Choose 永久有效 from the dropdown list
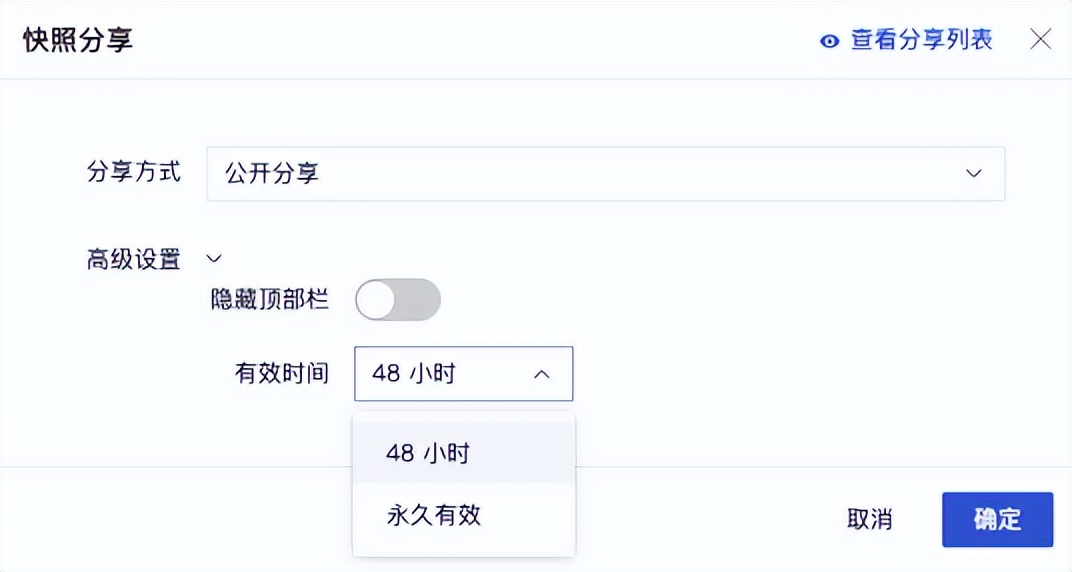The width and height of the screenshot is (1072, 572). coord(464,515)
